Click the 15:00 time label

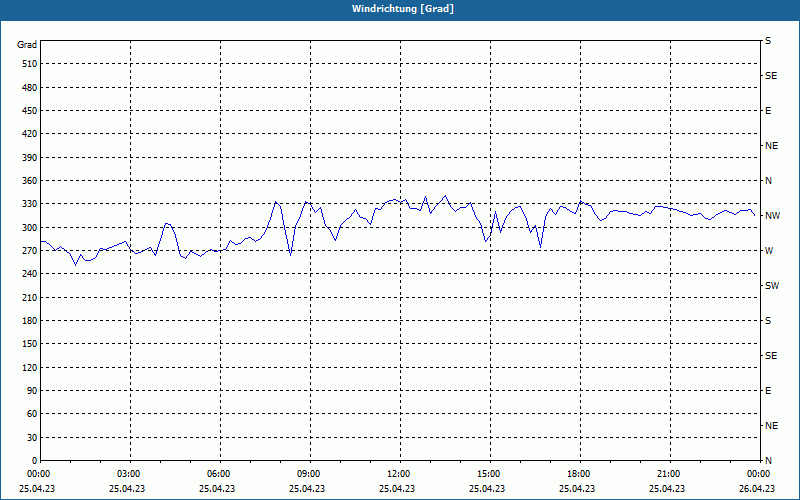click(x=489, y=474)
